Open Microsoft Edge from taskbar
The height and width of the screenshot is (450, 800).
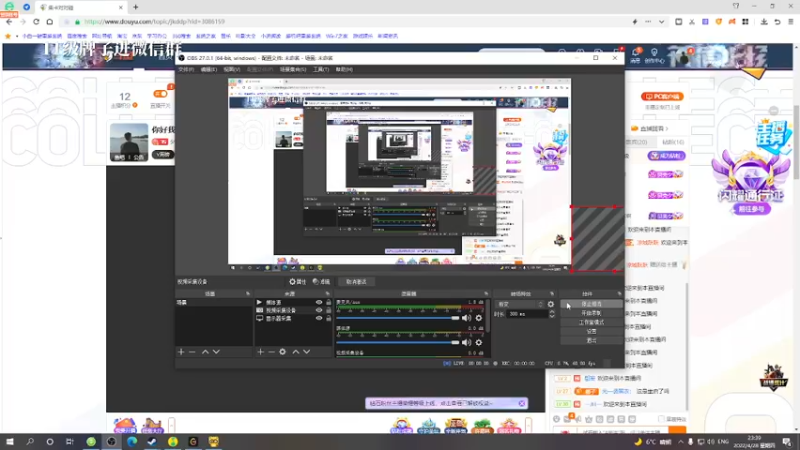[x=132, y=441]
